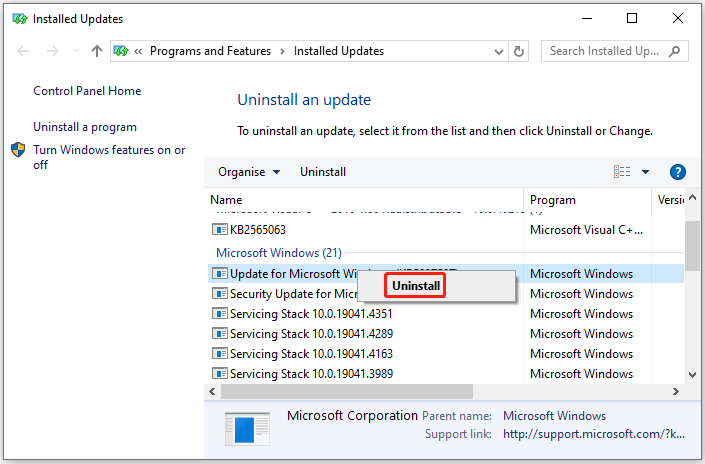Click the Installed Updates title bar icon

[19, 19]
